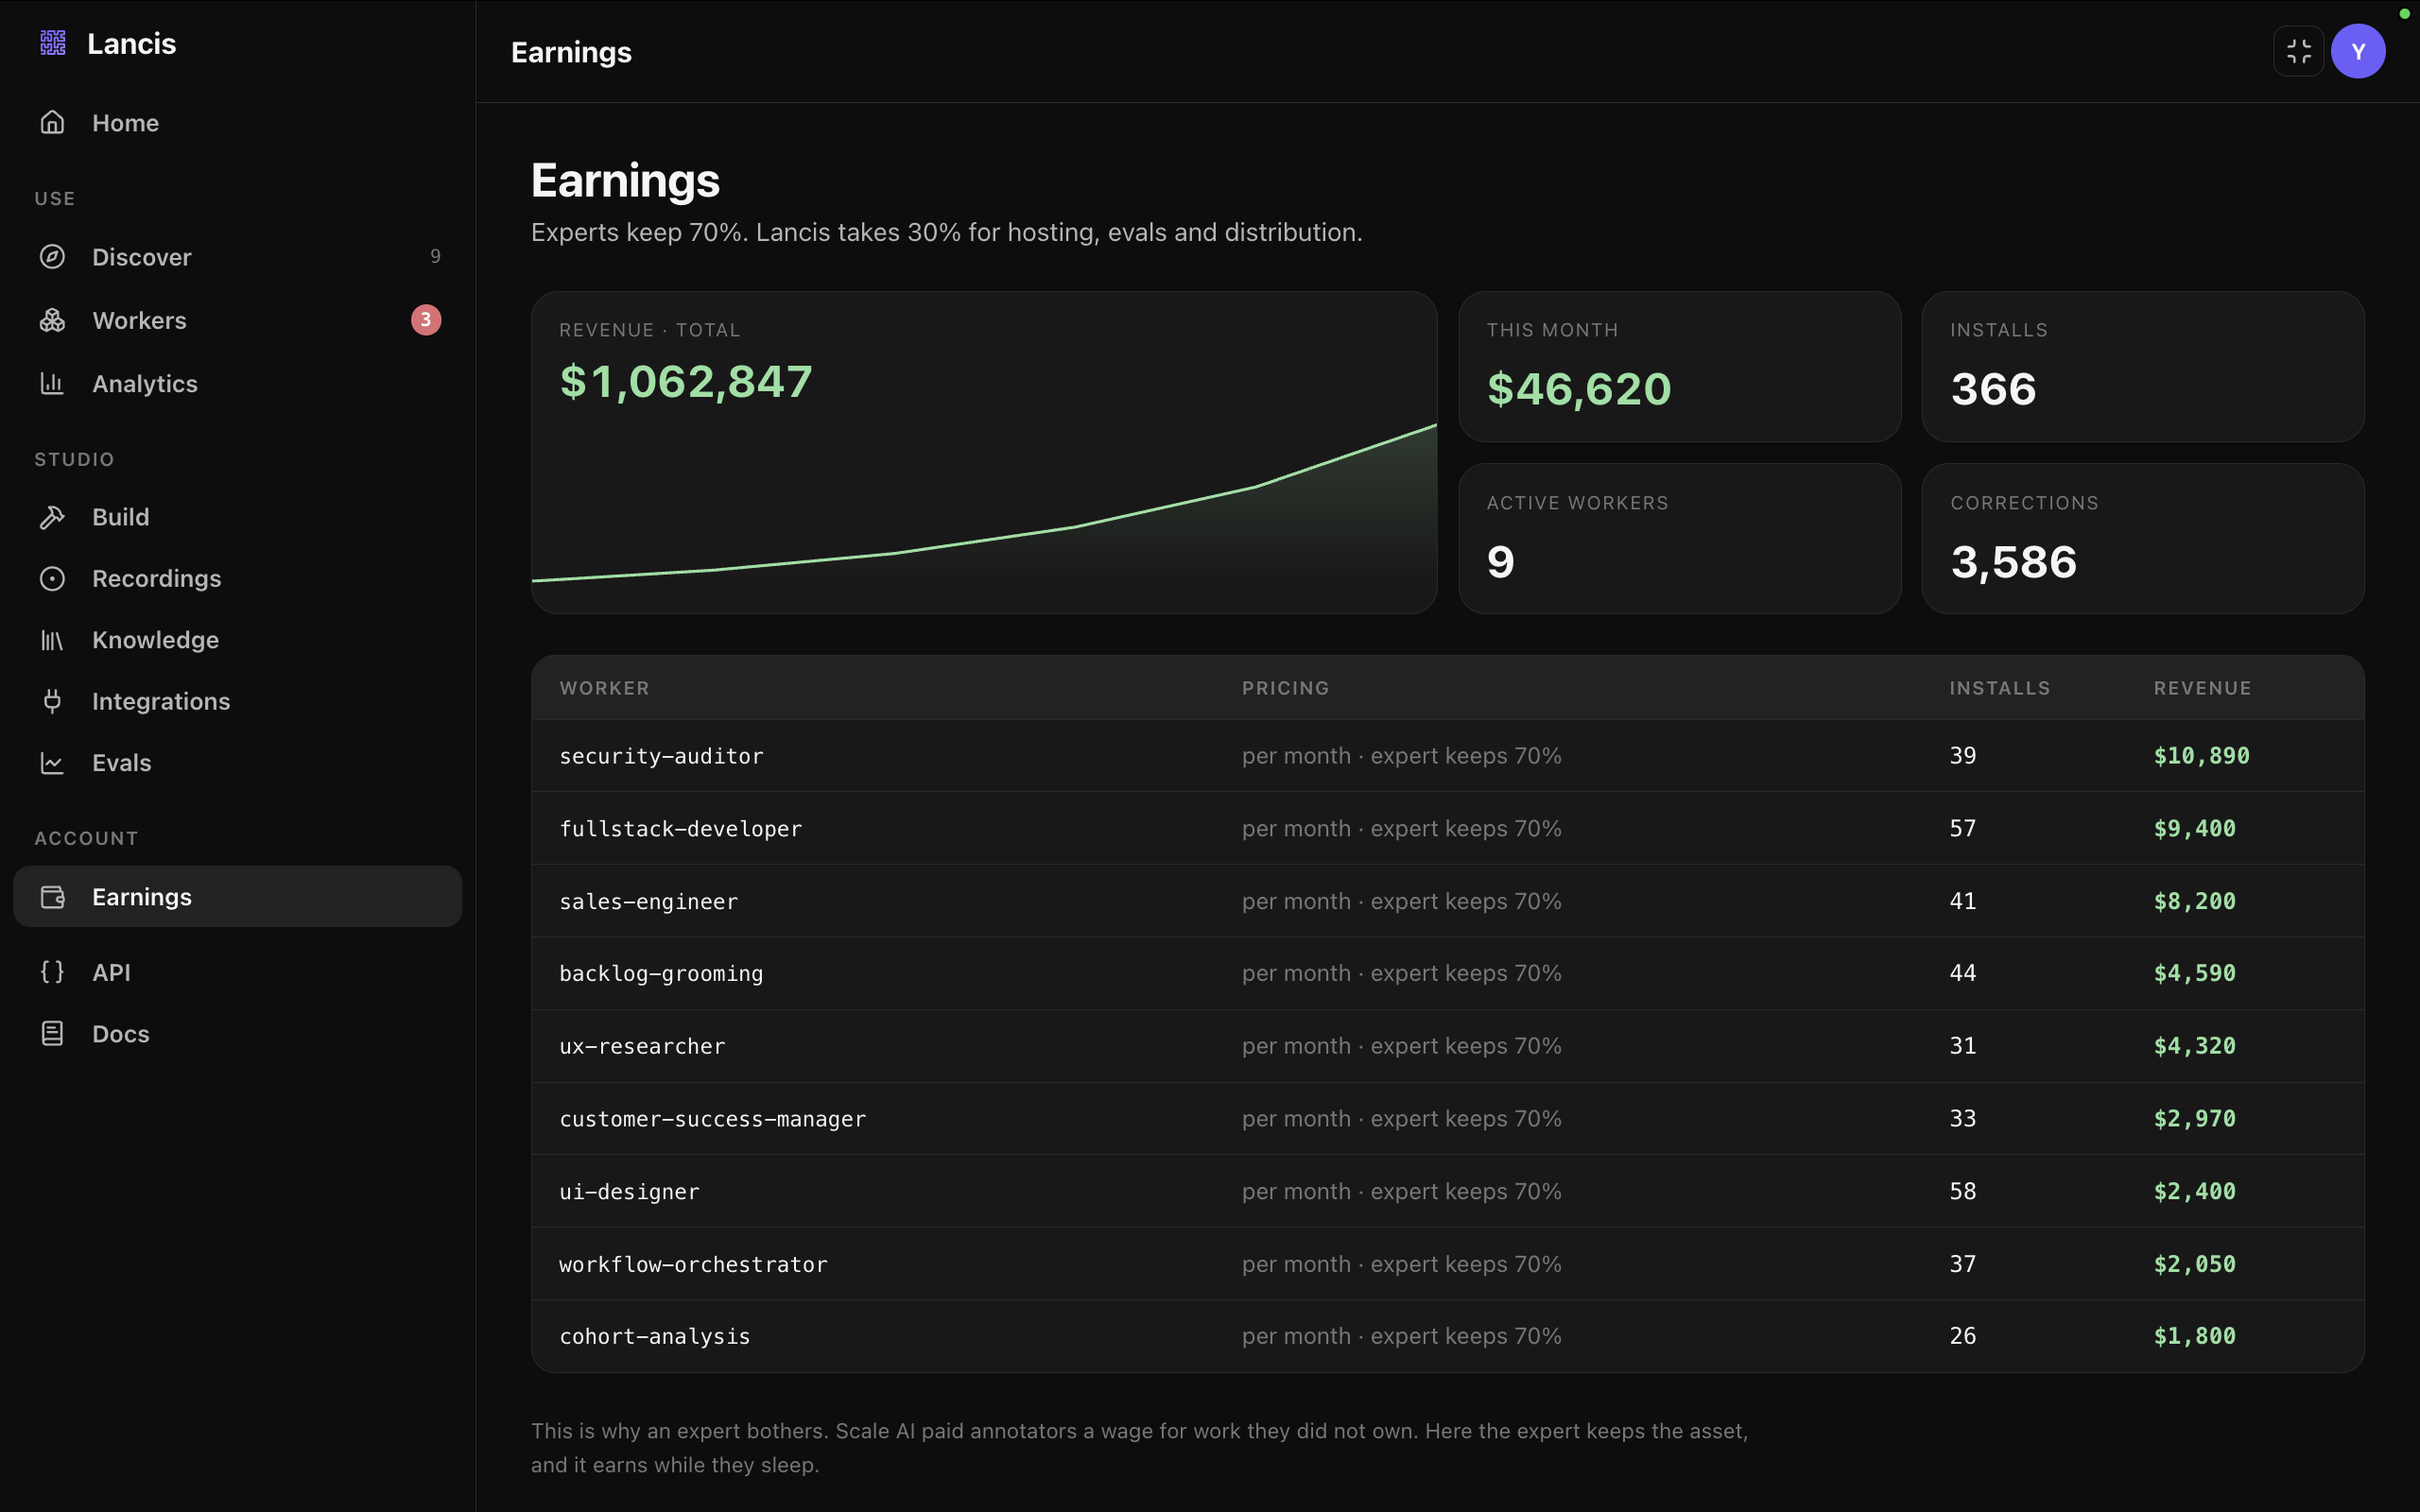Select the ui-designer worker name
This screenshot has height=1512, width=2420.
click(629, 1192)
